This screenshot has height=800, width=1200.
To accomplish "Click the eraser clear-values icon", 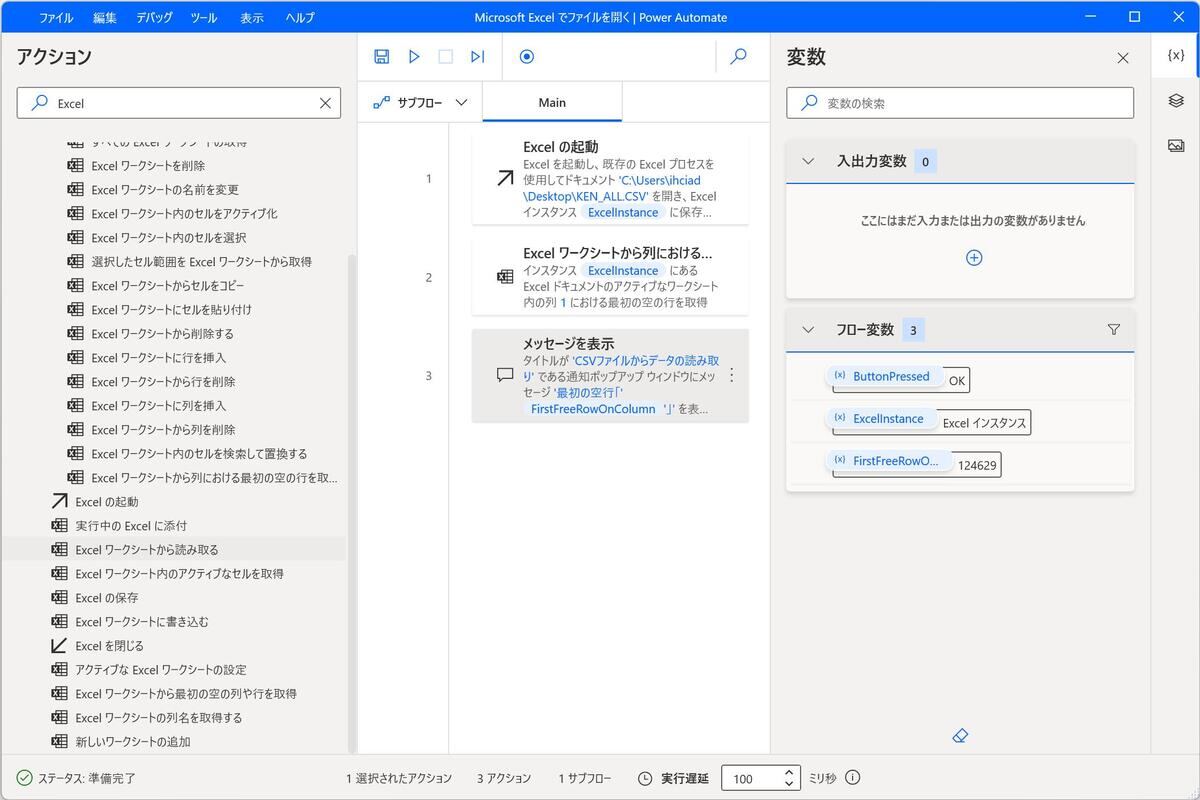I will (x=960, y=736).
